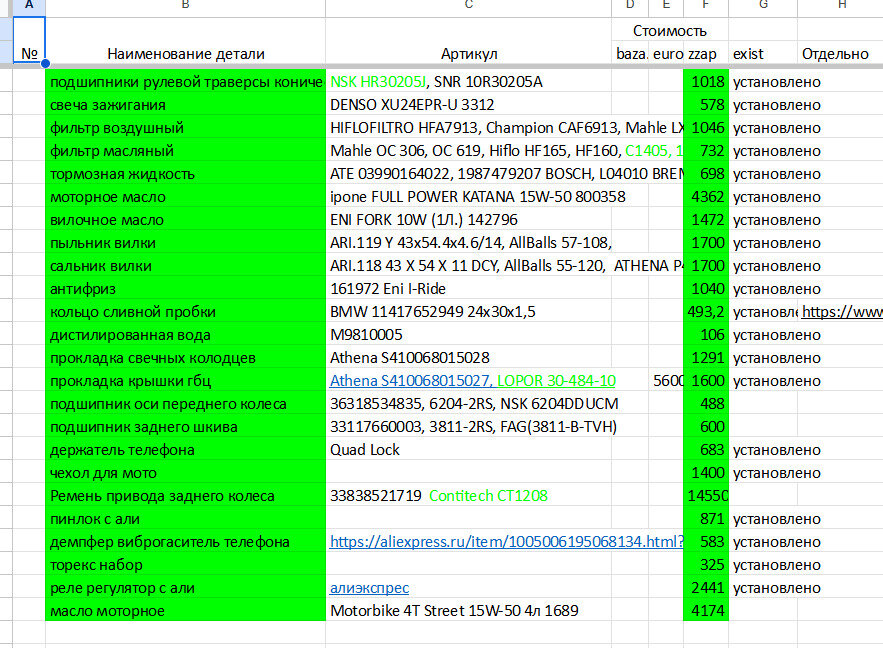
Task: Select cell 'реле регулятор с али'
Action: (x=185, y=588)
